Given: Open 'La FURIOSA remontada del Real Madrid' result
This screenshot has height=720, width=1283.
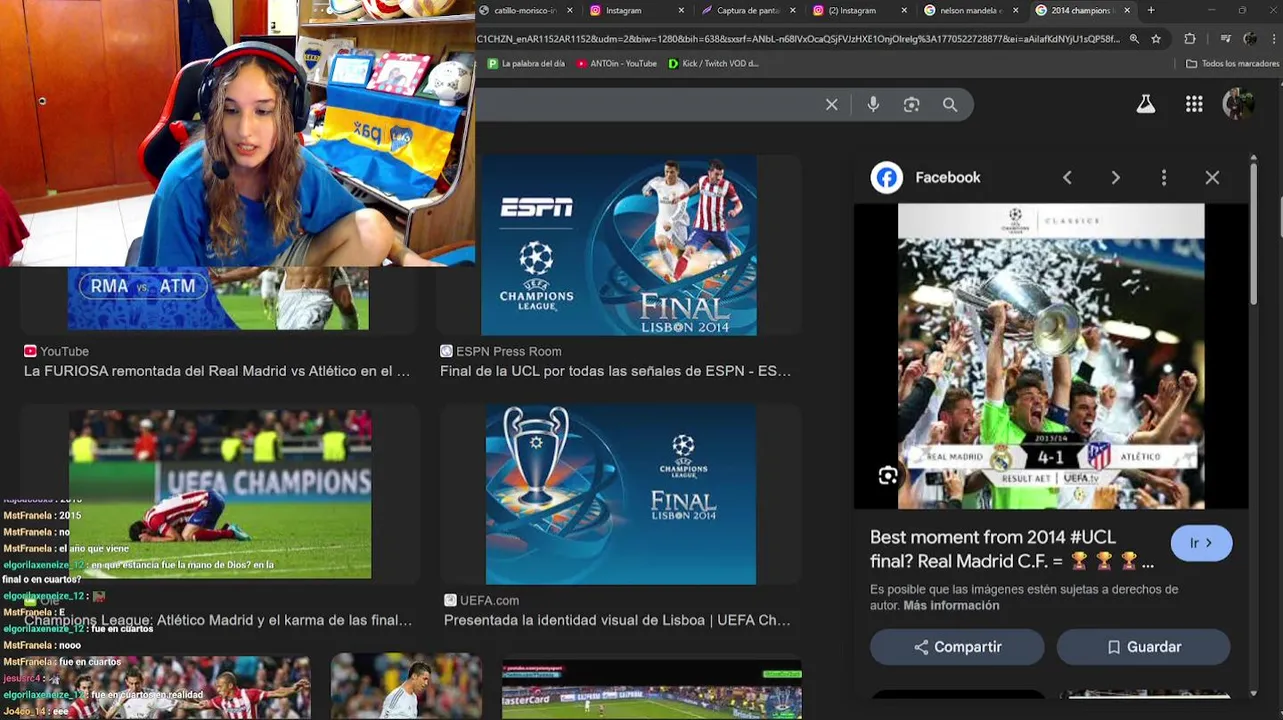Looking at the screenshot, I should pyautogui.click(x=217, y=371).
